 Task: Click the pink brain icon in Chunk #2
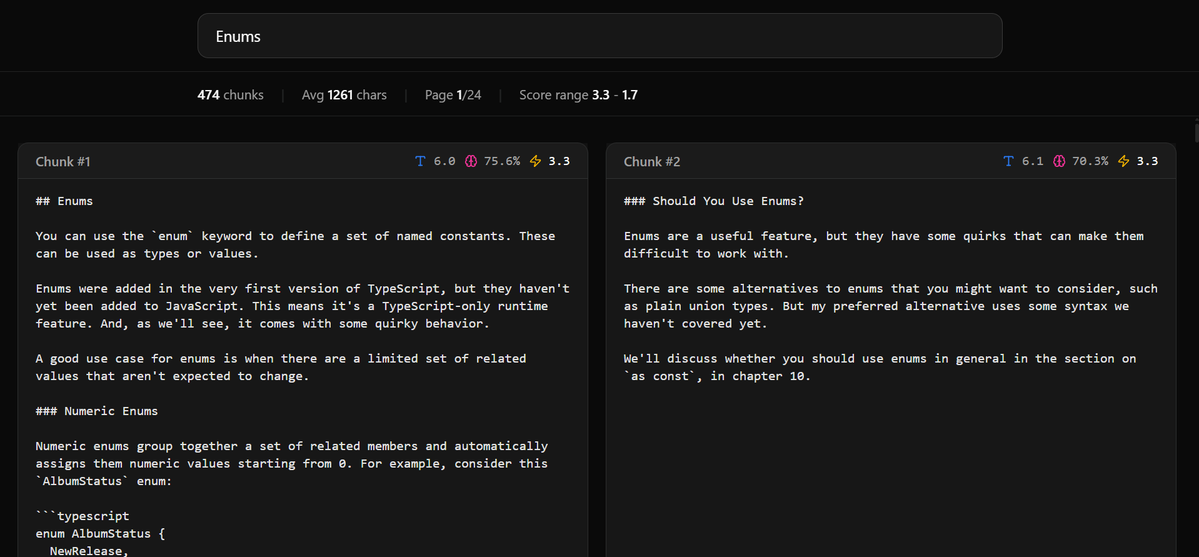tap(1059, 161)
